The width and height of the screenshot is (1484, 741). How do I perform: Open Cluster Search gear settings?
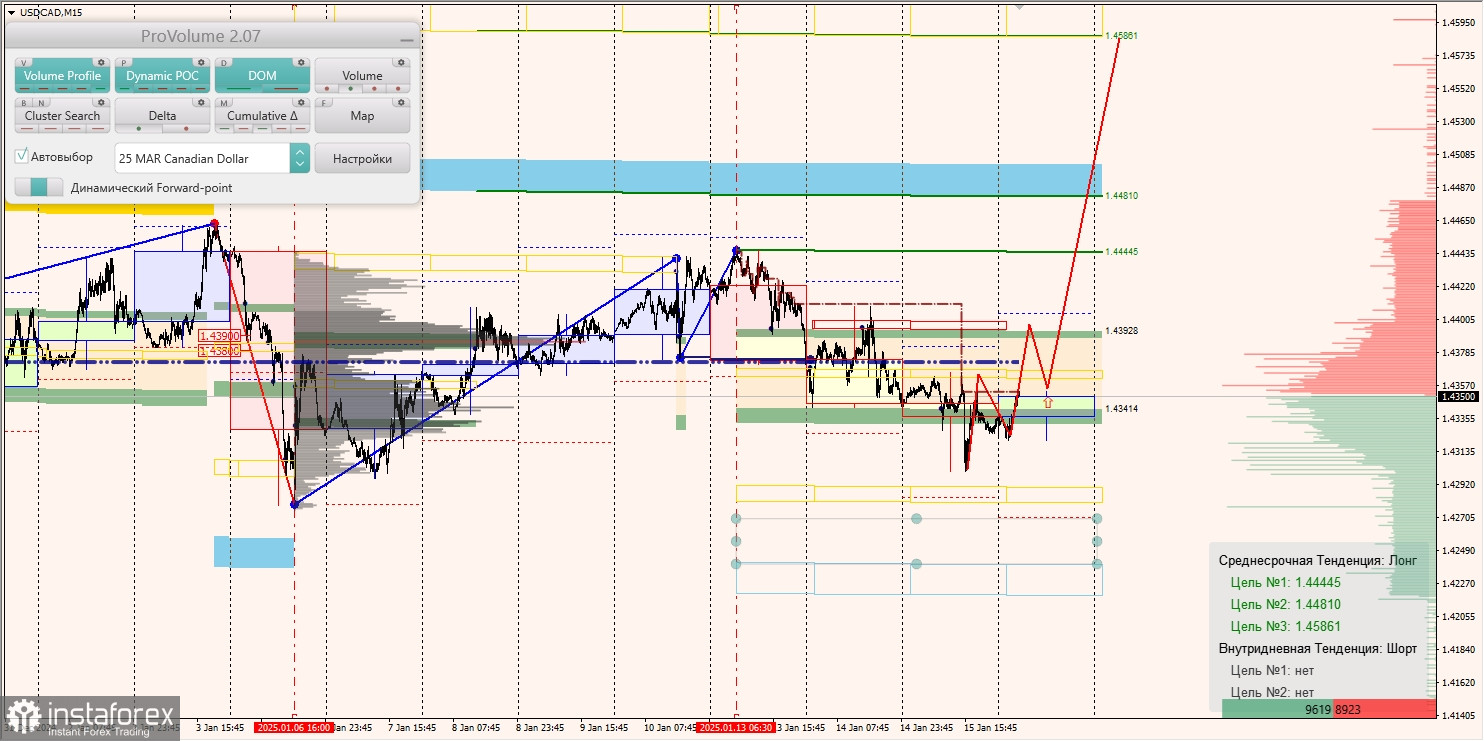(100, 102)
